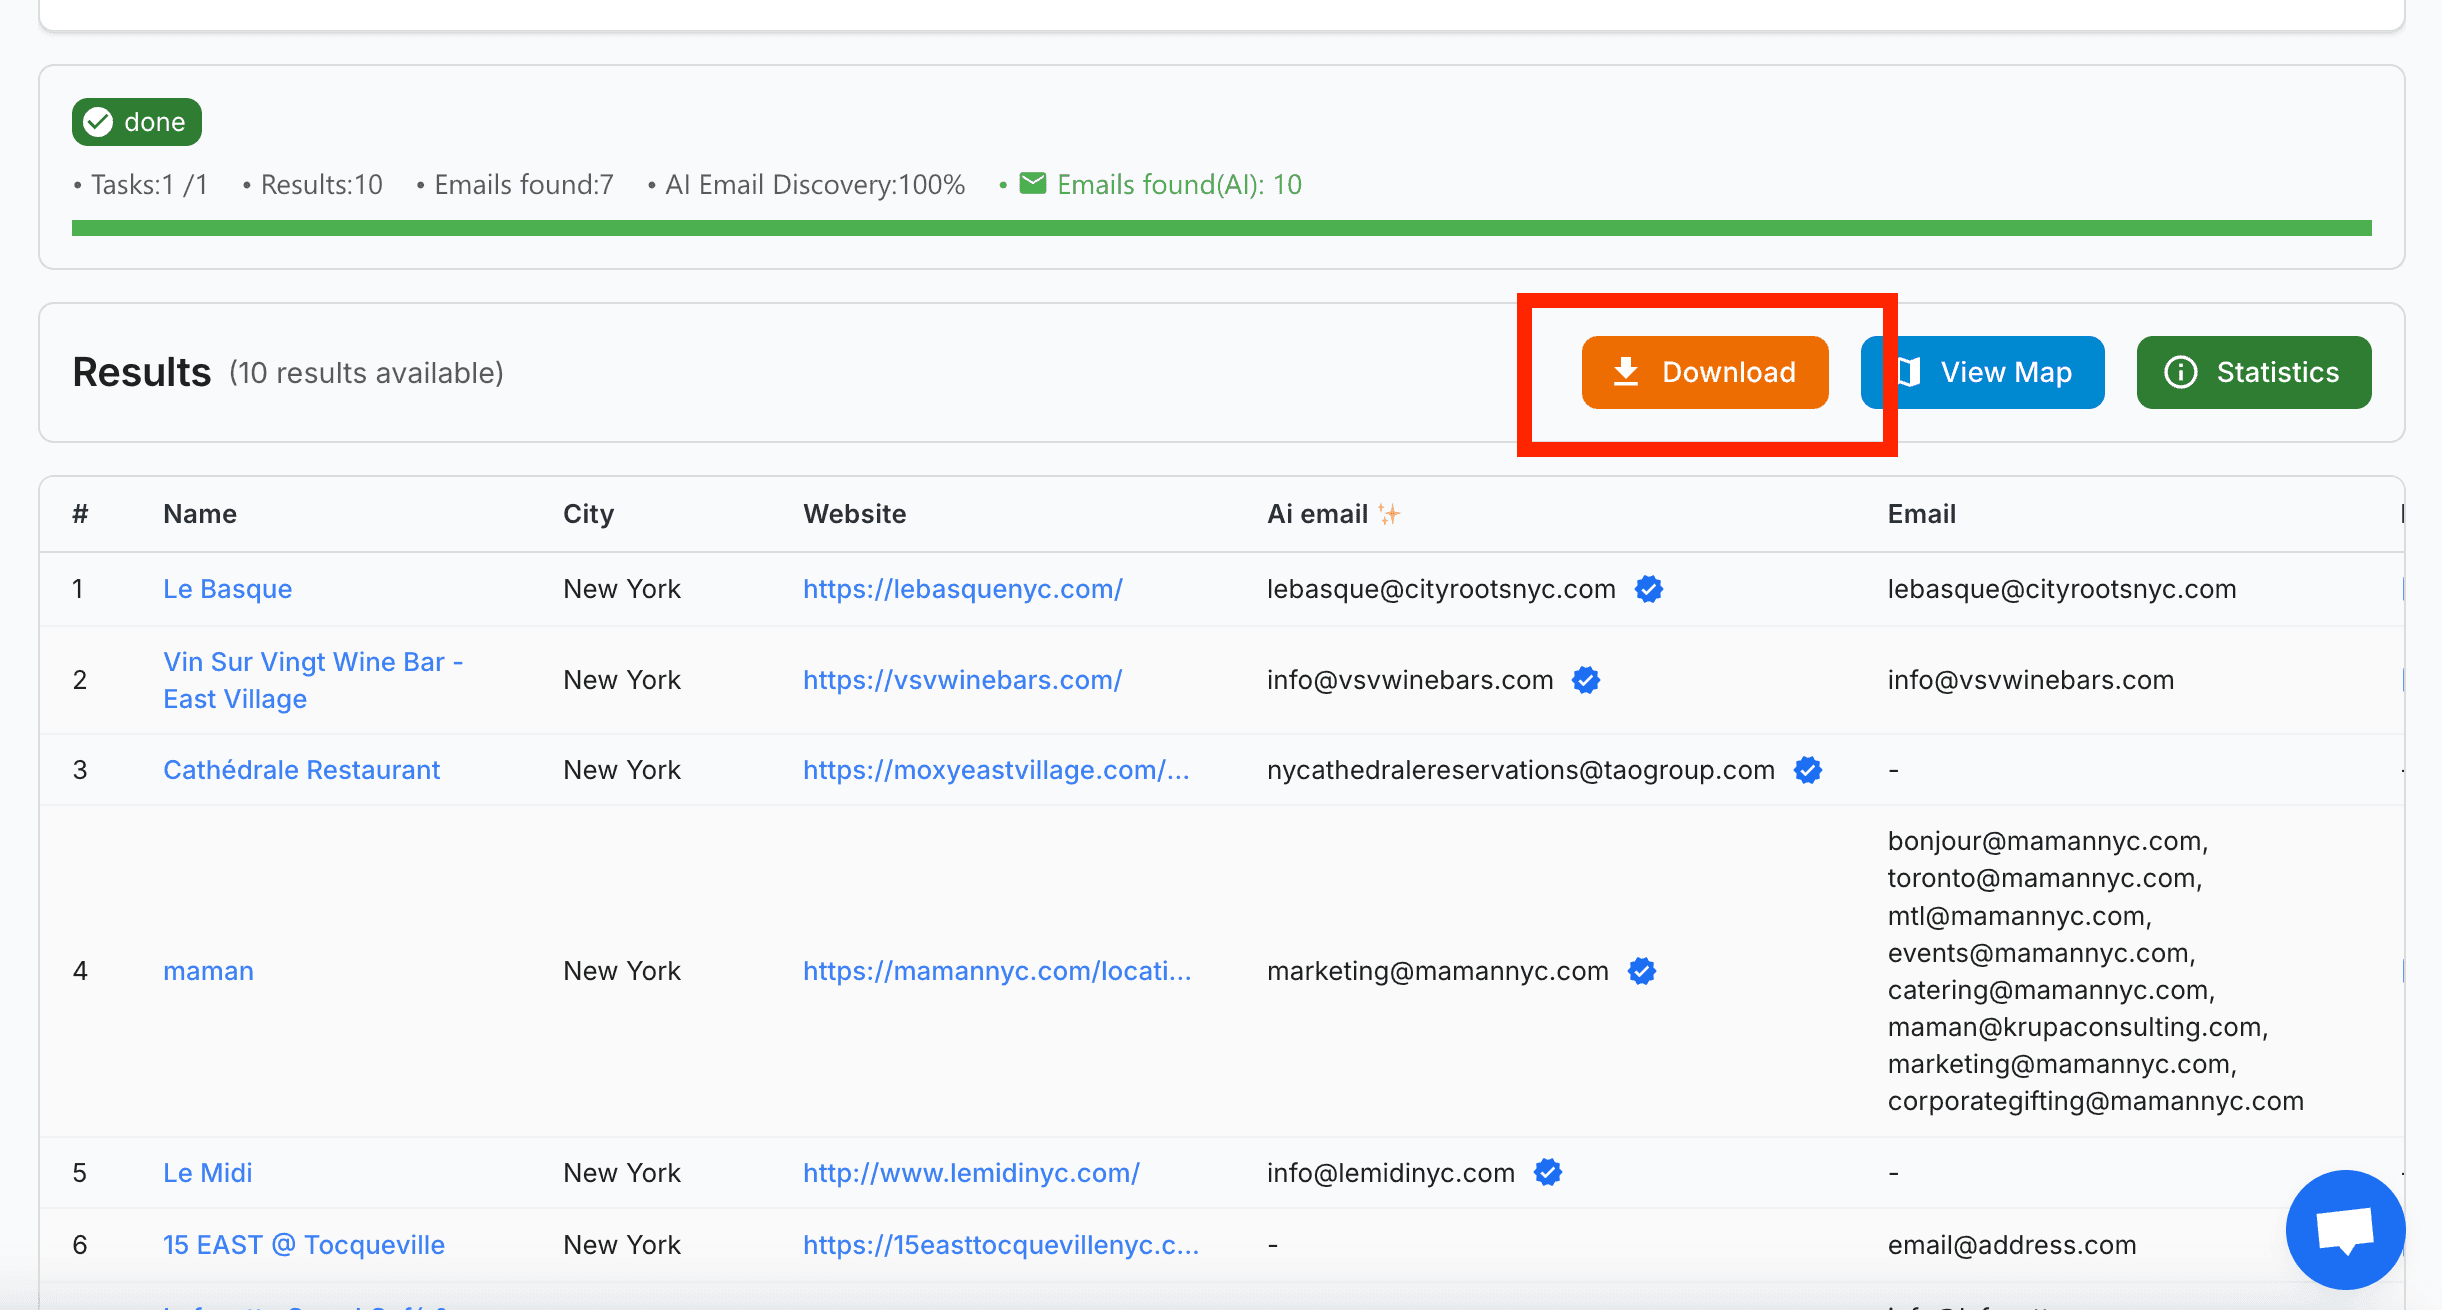Click the orange Download button
Screen dimensions: 2442x1310
[1705, 372]
